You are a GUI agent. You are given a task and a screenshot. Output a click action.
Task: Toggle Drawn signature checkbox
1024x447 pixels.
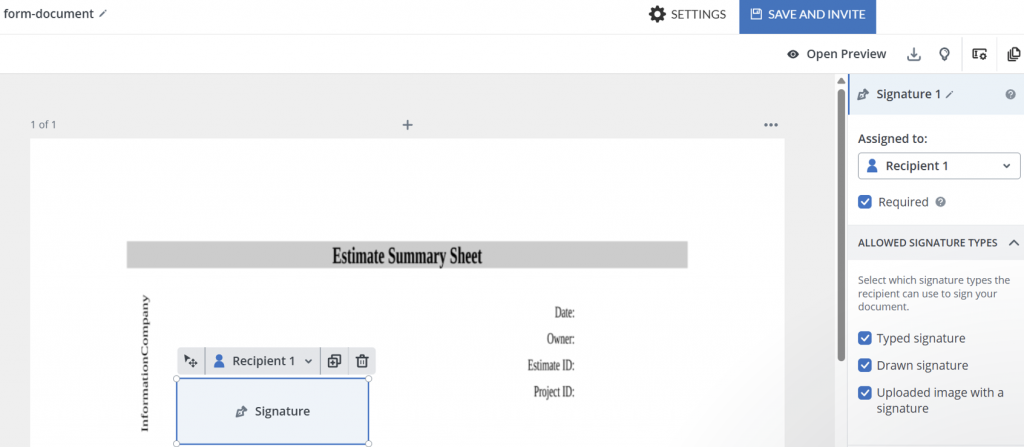[865, 365]
